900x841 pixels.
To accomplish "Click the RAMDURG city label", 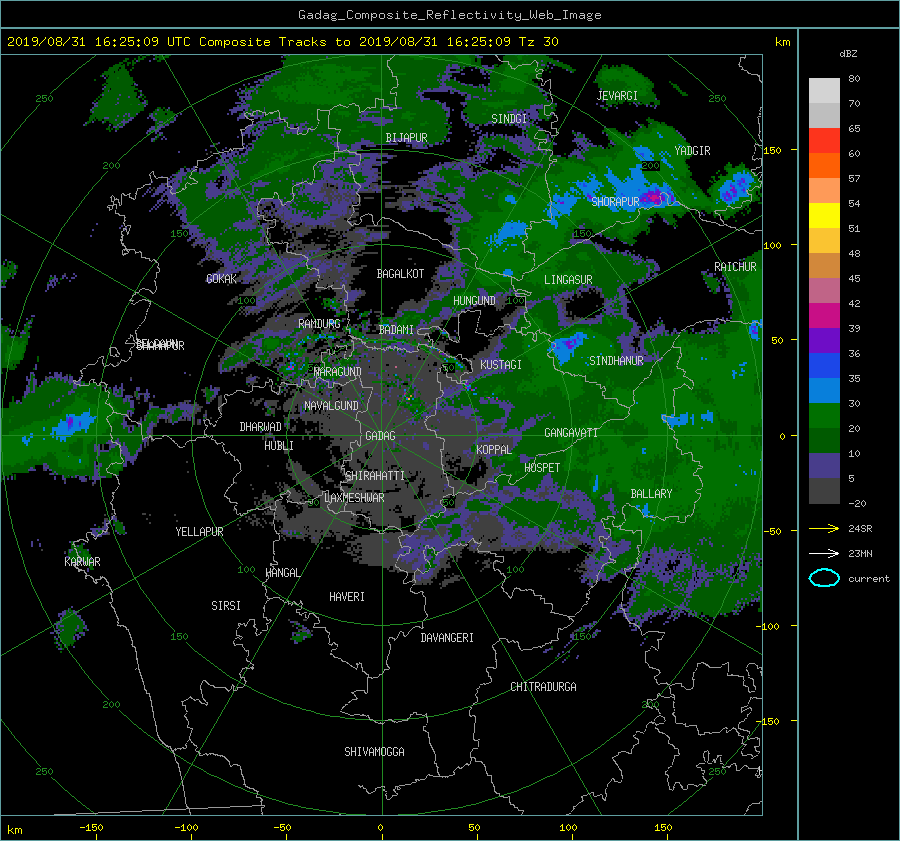I will tap(319, 324).
